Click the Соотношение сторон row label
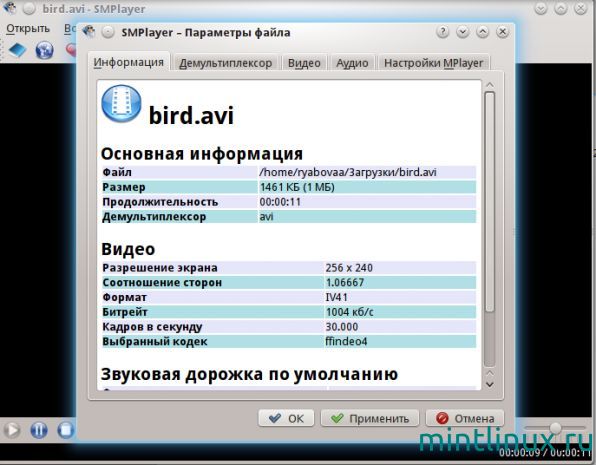Image resolution: width=596 pixels, height=465 pixels. [x=162, y=282]
